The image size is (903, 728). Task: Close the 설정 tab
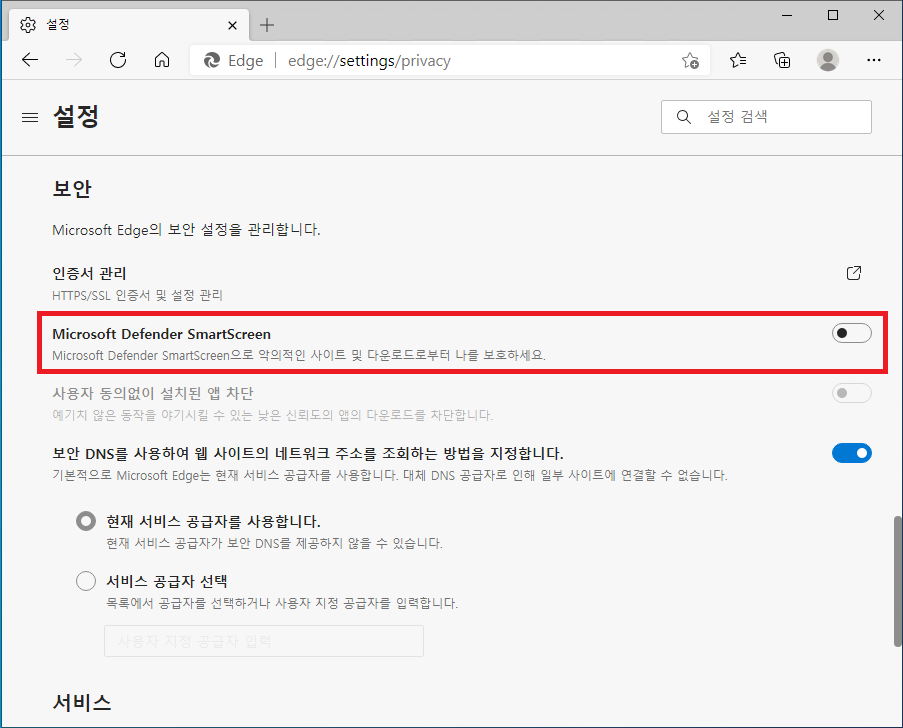pos(233,25)
